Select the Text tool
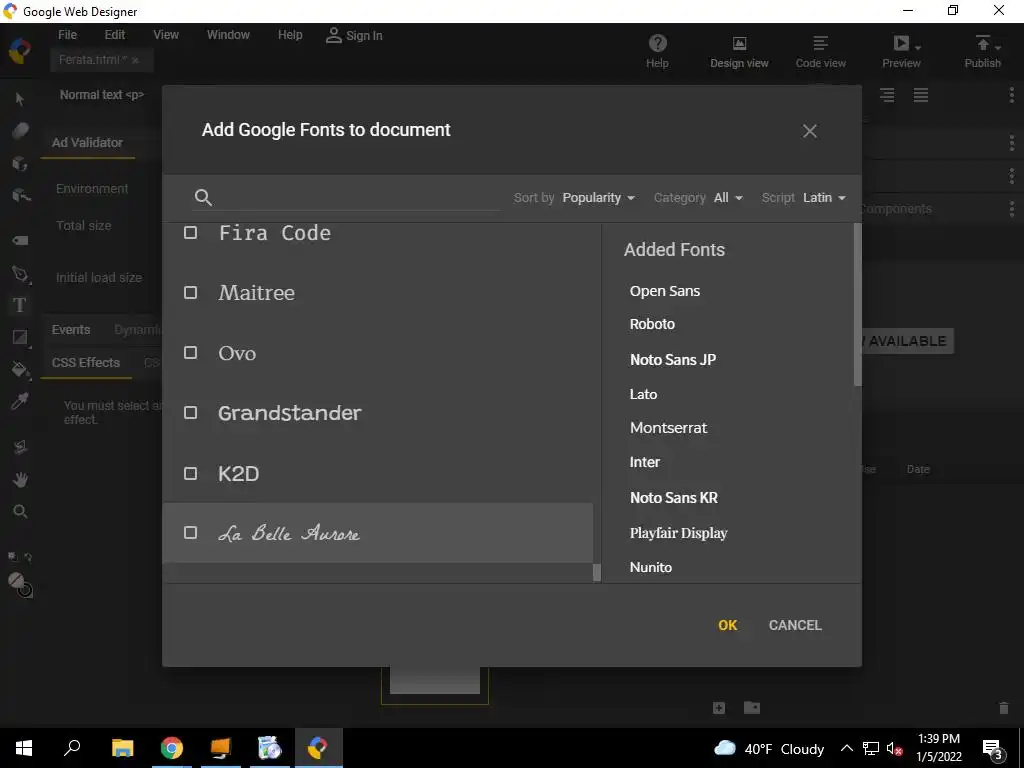1024x768 pixels. pyautogui.click(x=20, y=305)
